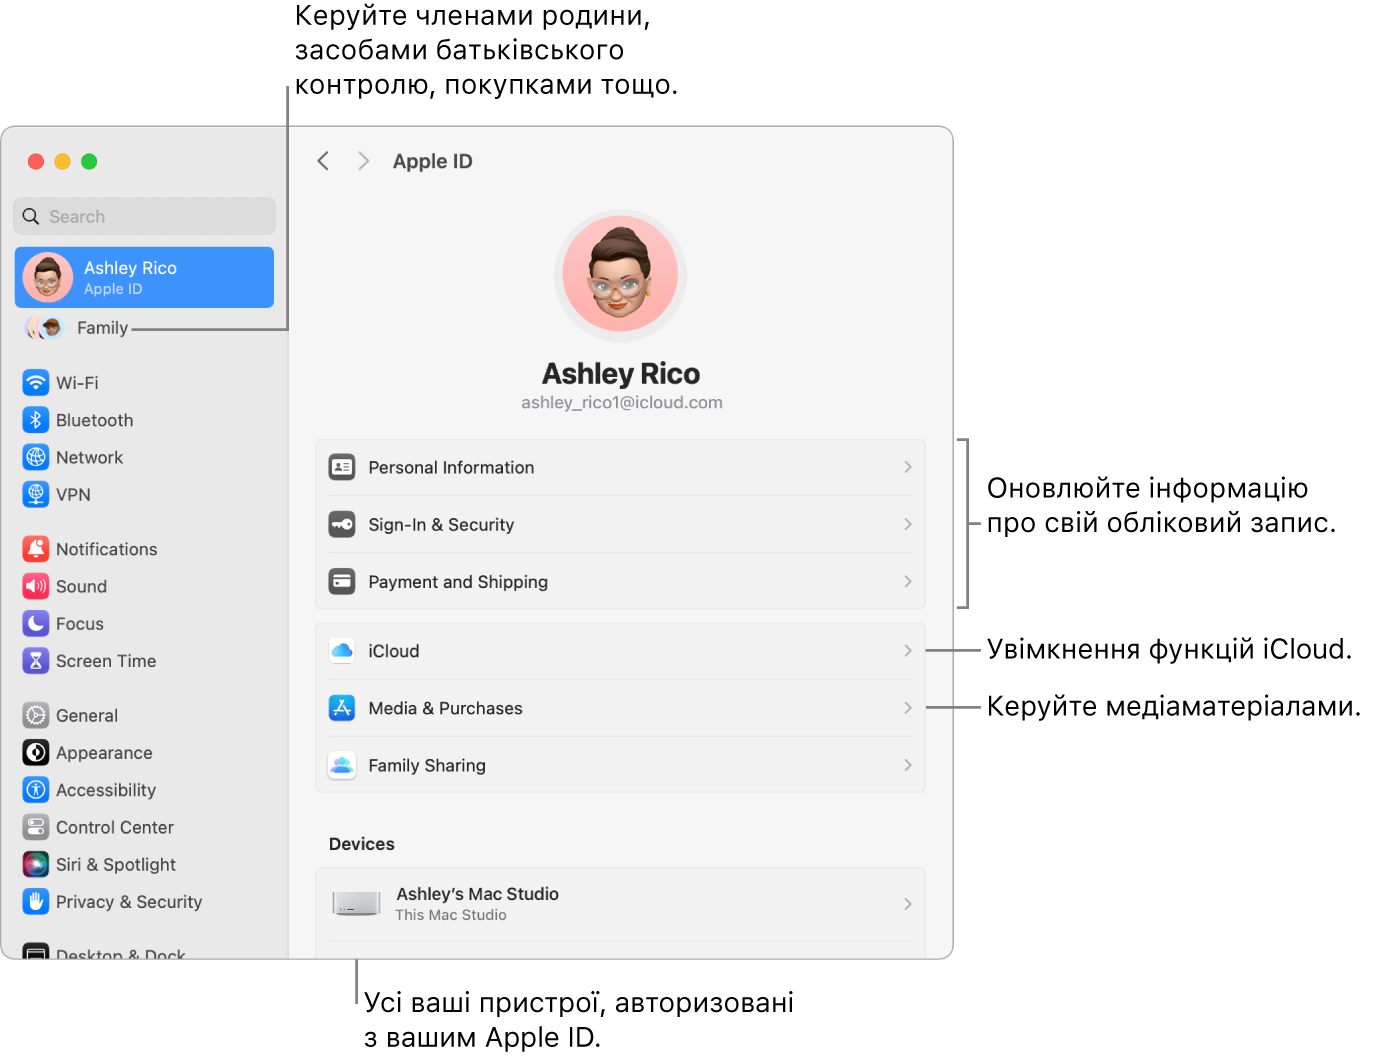Click in the Search field
The image size is (1375, 1059).
(x=144, y=216)
